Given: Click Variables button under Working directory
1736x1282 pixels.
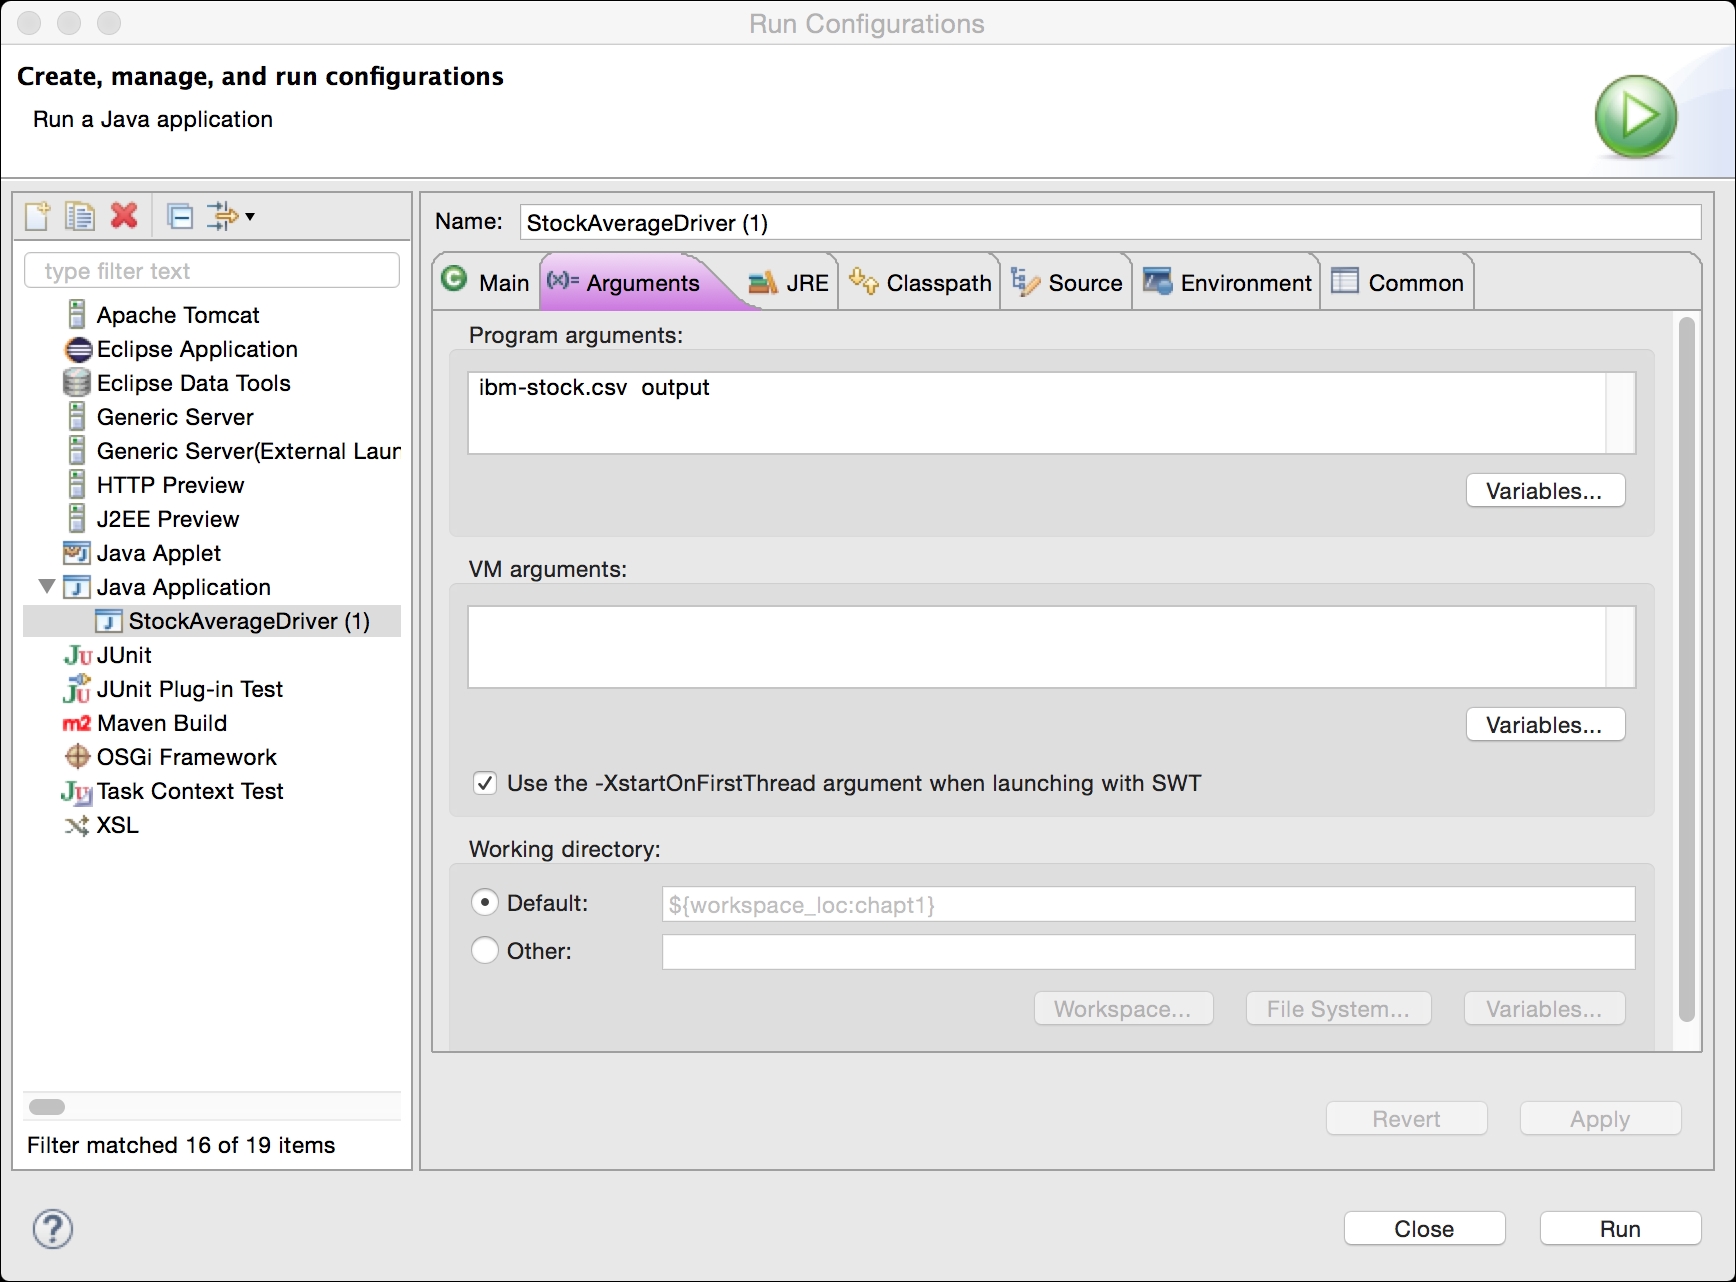Looking at the screenshot, I should (1545, 1009).
